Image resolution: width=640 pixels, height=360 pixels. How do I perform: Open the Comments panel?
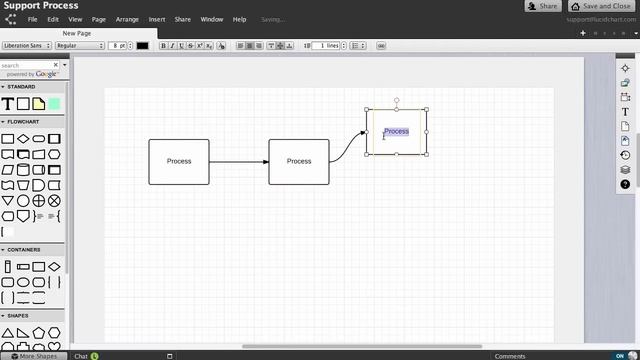pyautogui.click(x=510, y=356)
